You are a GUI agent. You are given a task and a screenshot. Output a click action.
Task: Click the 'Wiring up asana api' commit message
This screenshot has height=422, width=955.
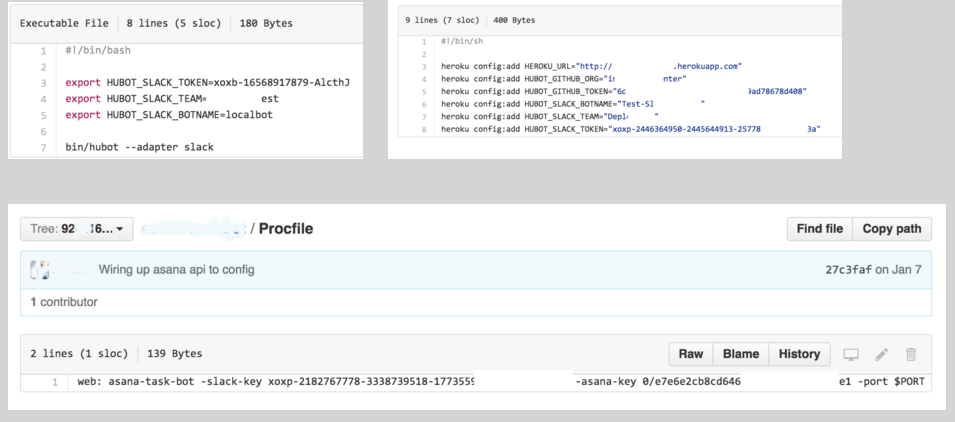176,270
